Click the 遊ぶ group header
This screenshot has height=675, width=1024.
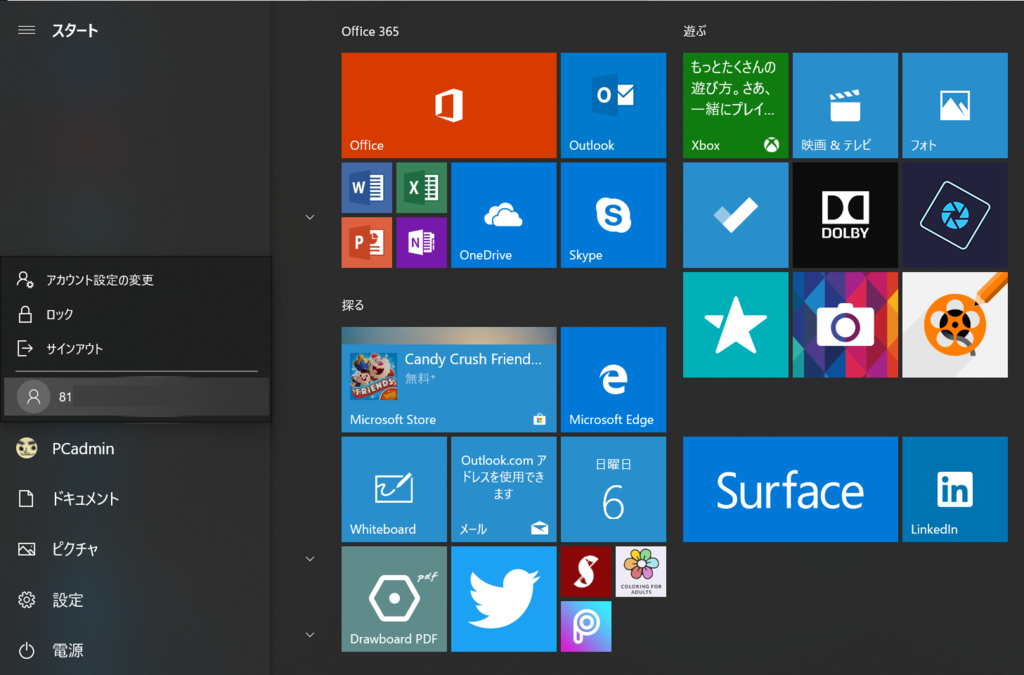click(x=695, y=31)
